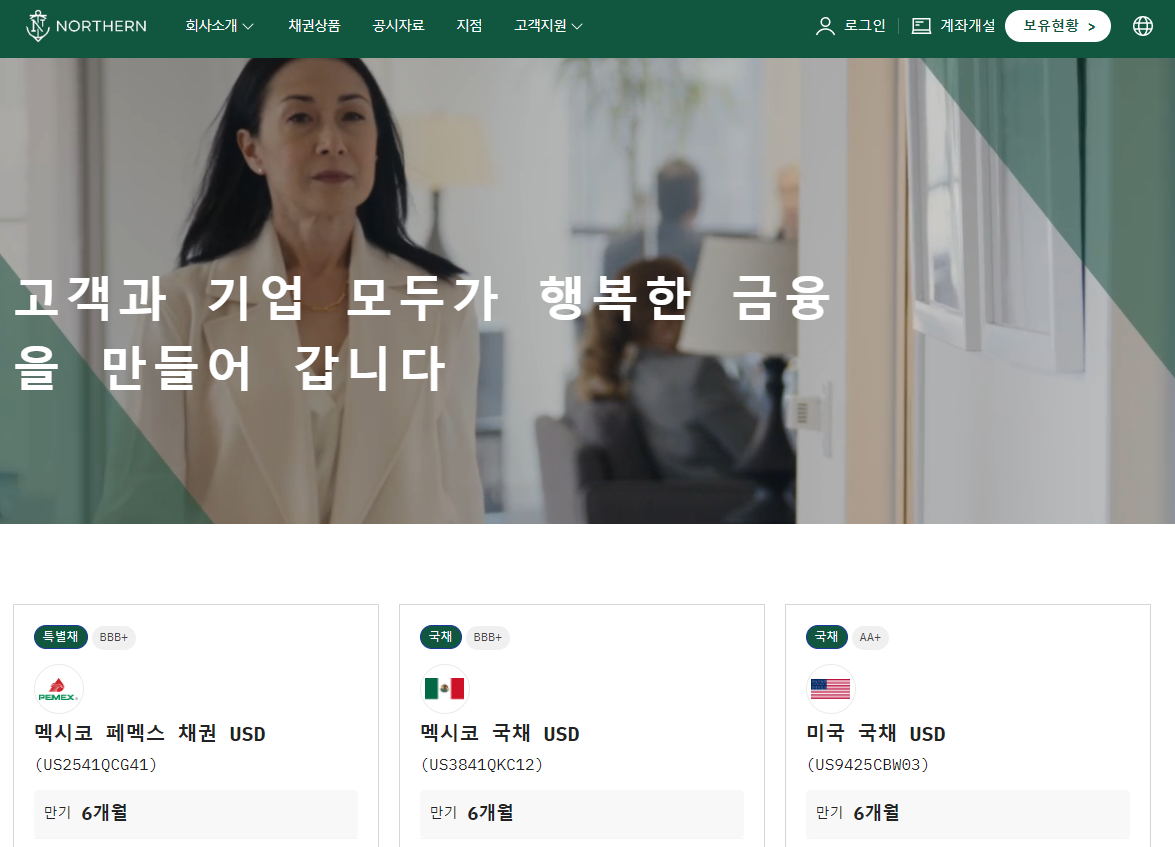Image resolution: width=1175 pixels, height=847 pixels.
Task: Open the 공시자료 menu item
Action: (399, 26)
